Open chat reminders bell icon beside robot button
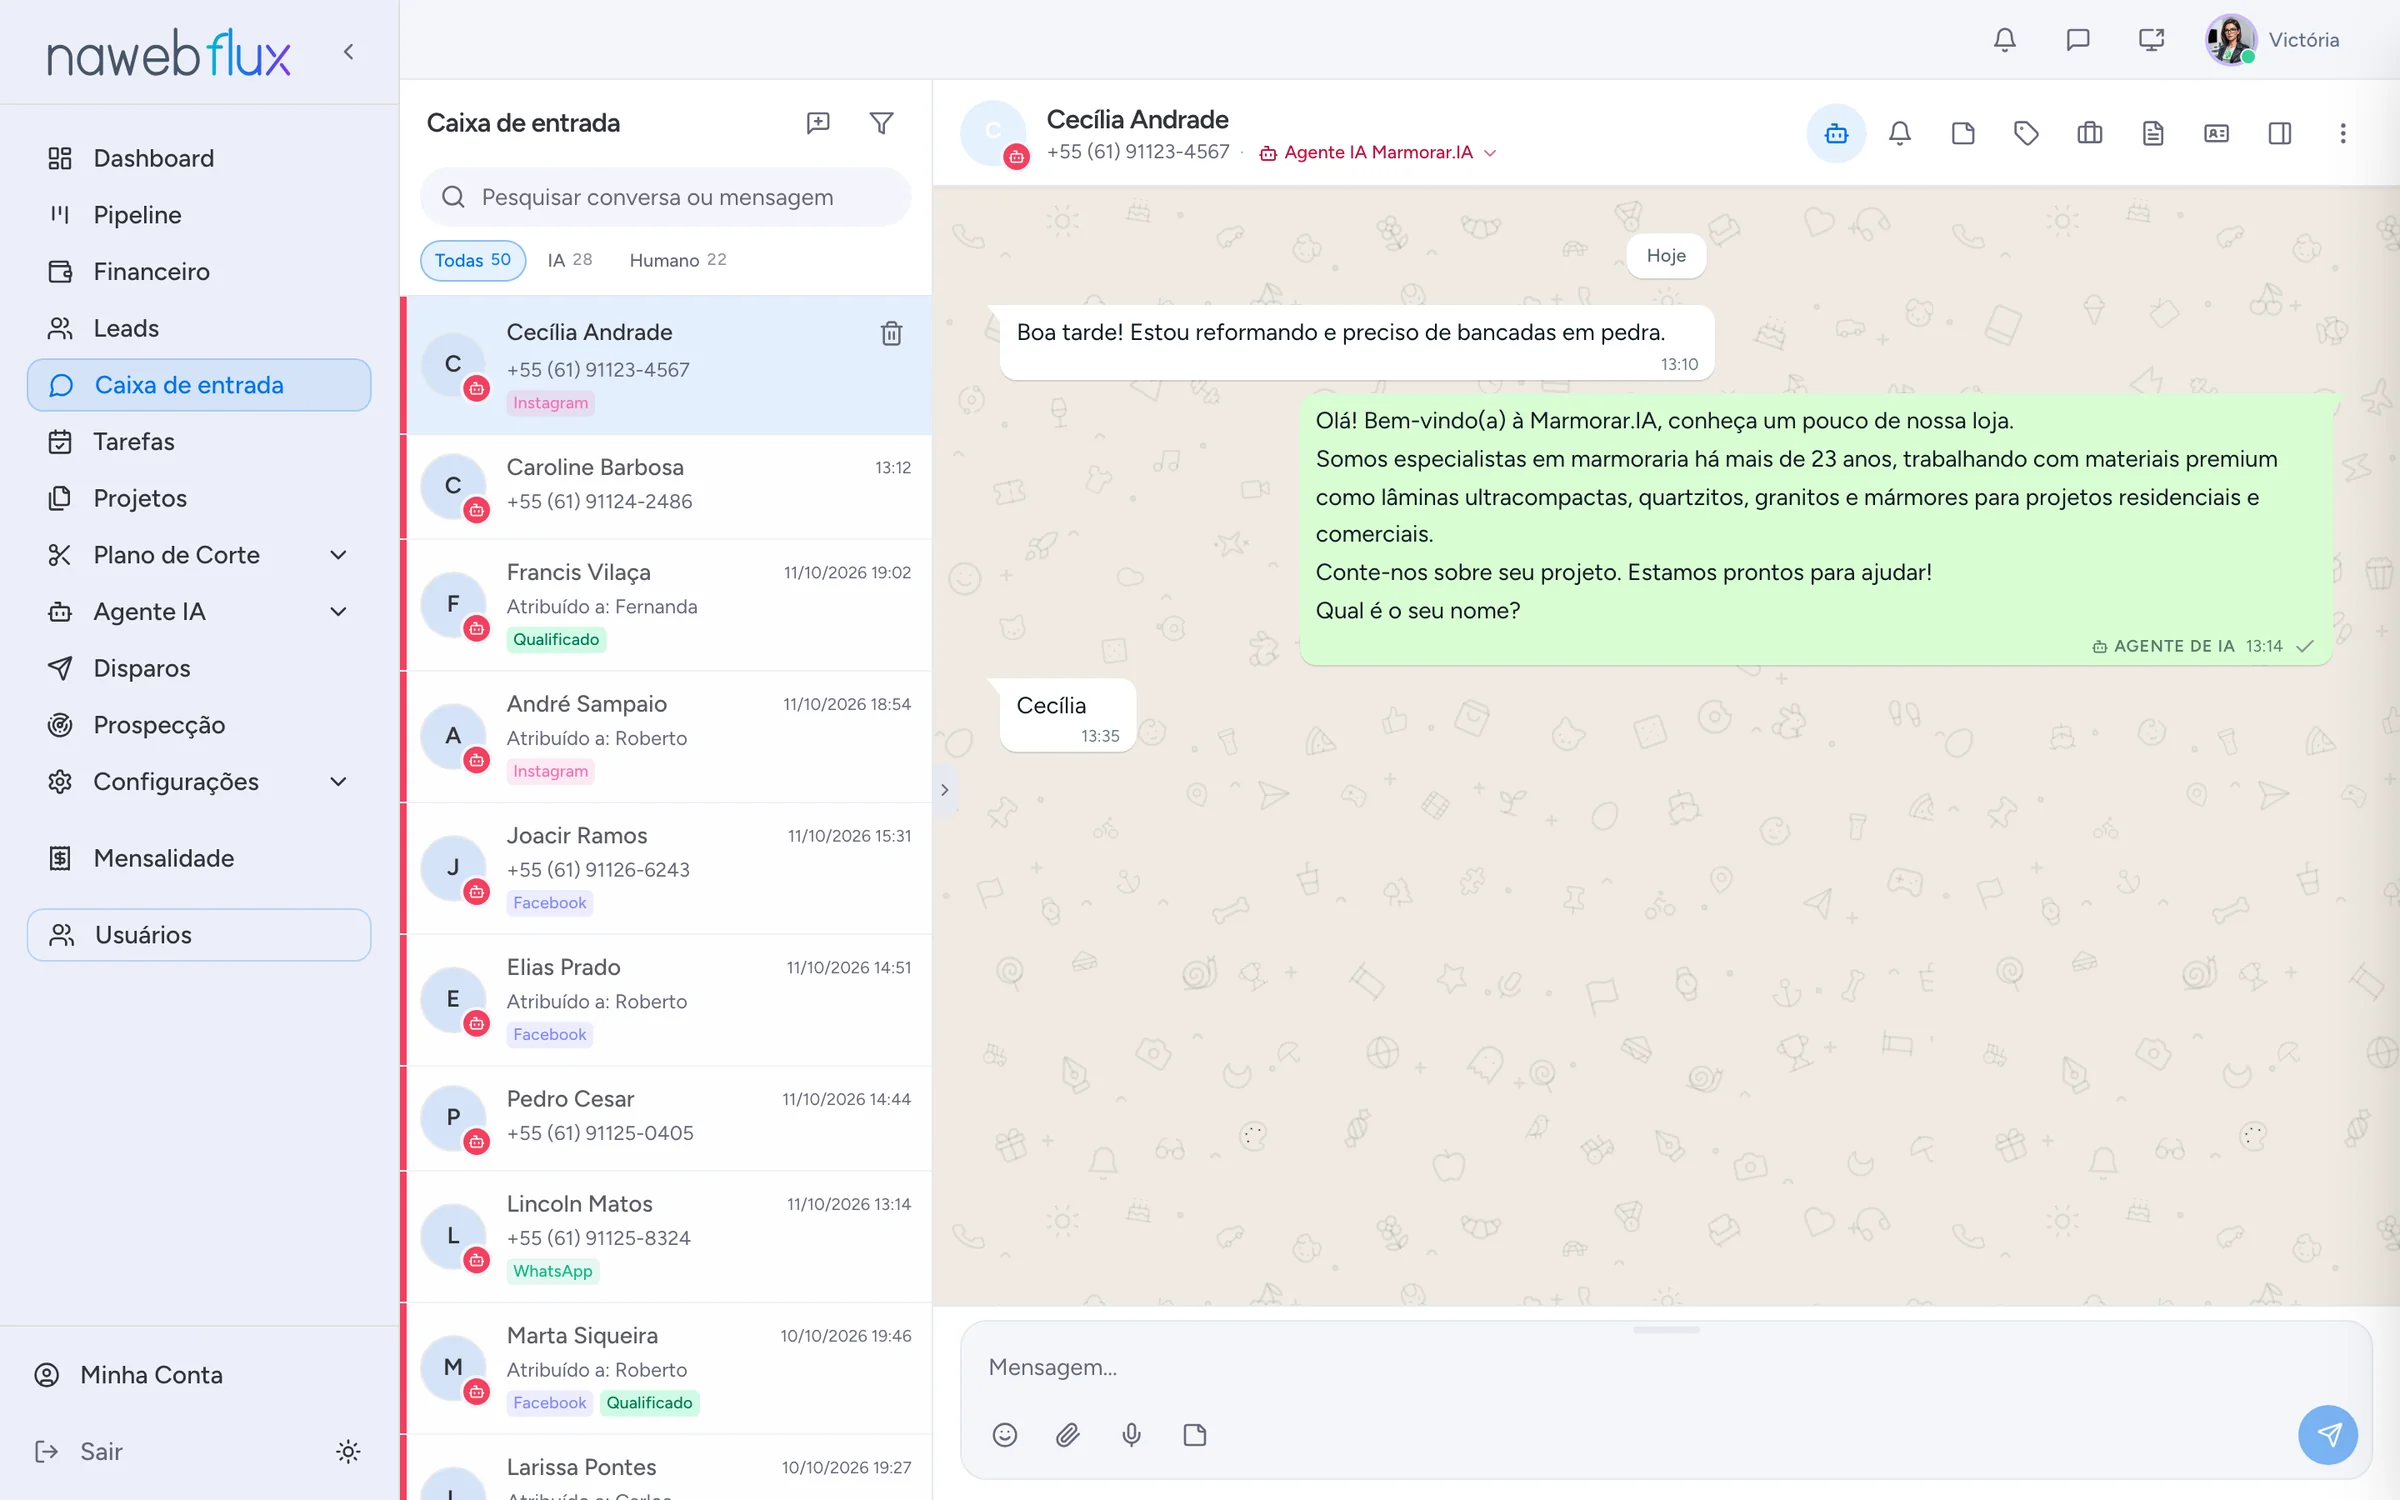 click(1900, 133)
